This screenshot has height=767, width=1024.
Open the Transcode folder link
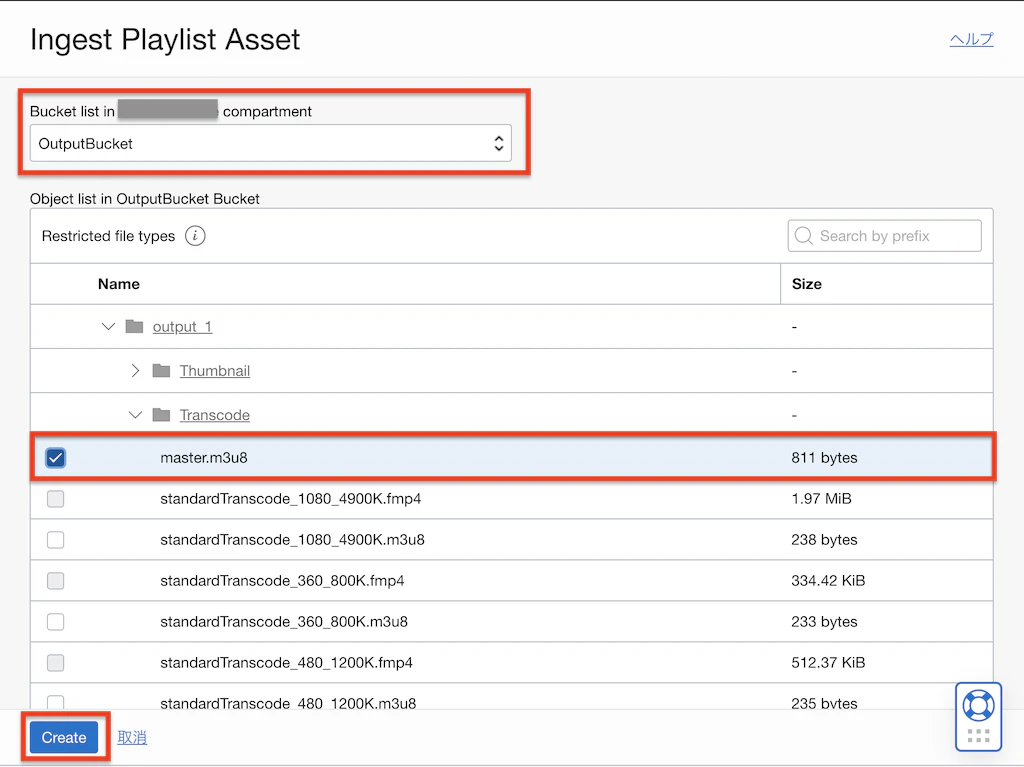click(215, 416)
